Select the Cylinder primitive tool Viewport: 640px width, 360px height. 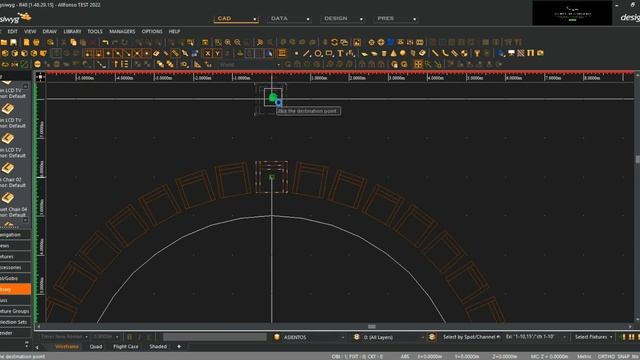click(384, 53)
